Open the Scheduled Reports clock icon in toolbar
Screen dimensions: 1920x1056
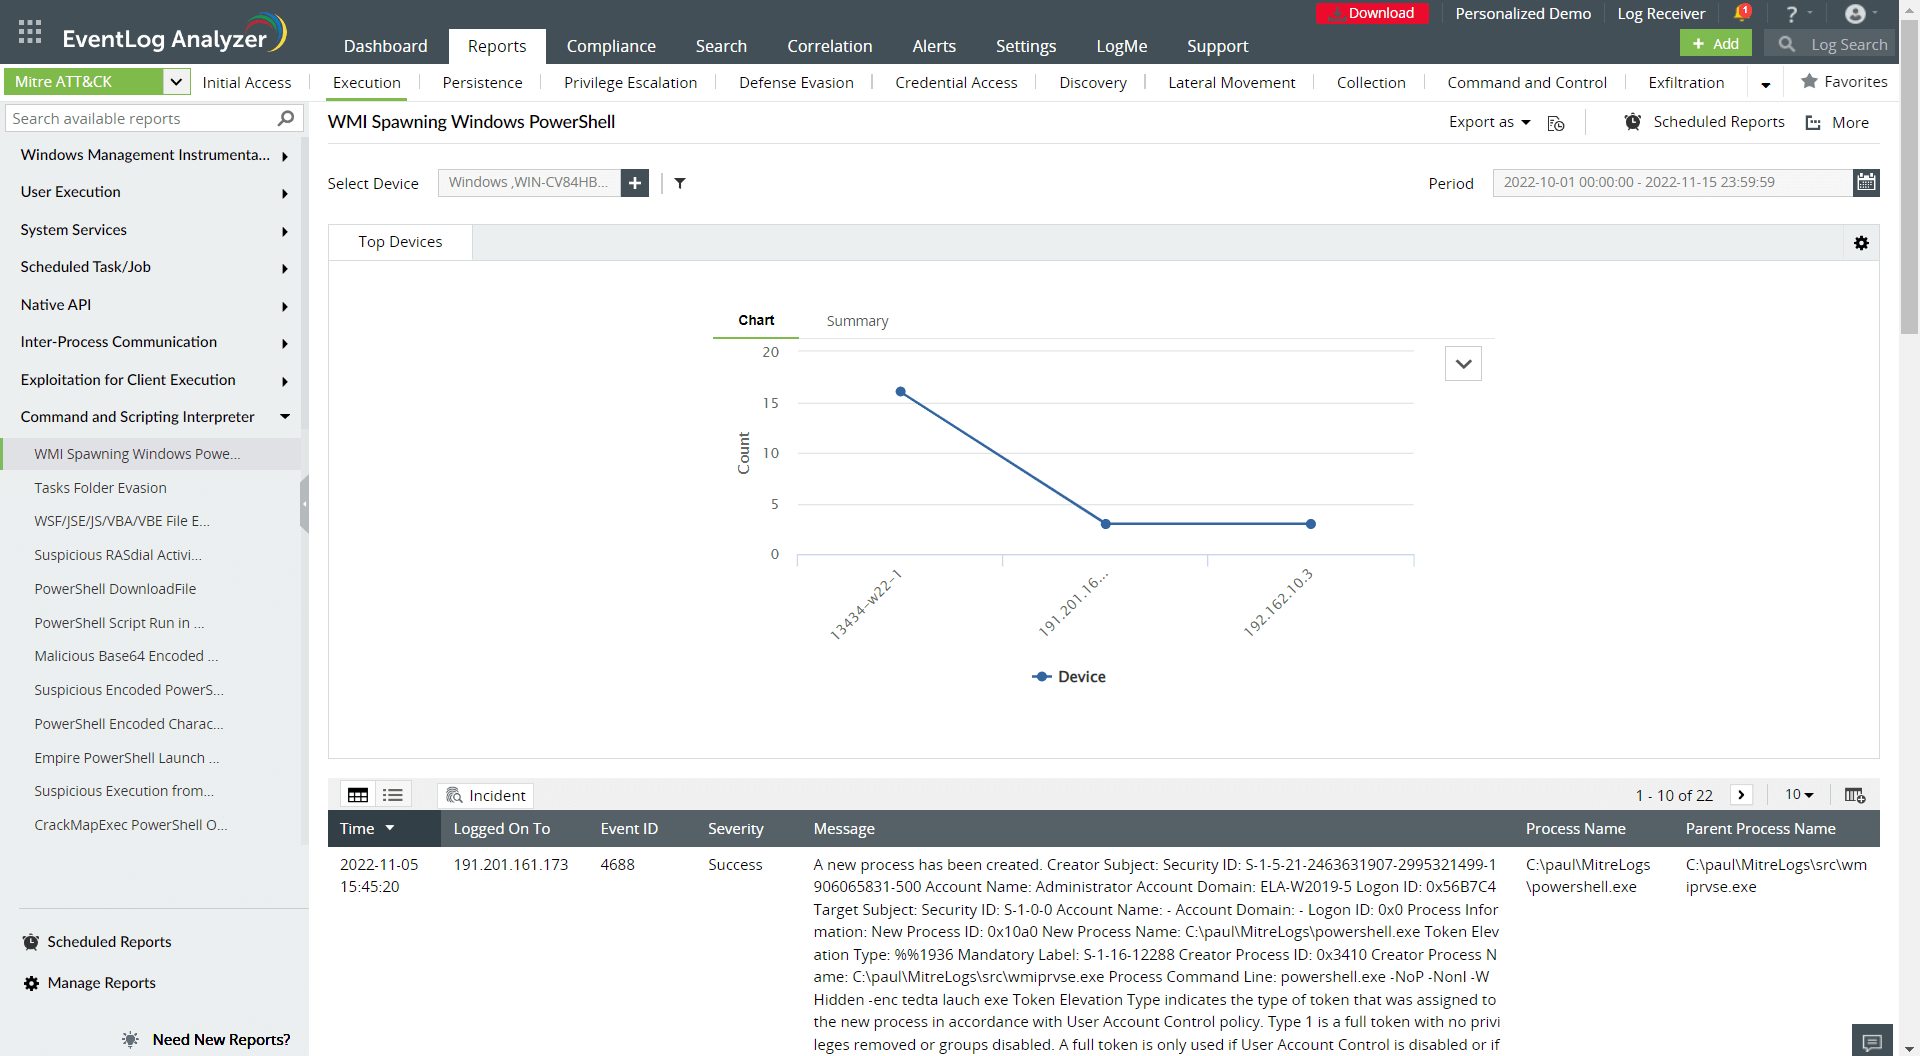(1633, 122)
